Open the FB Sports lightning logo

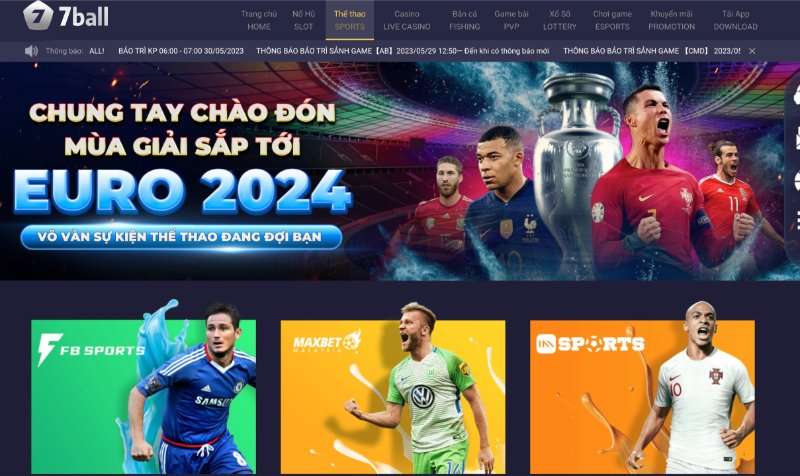point(49,349)
